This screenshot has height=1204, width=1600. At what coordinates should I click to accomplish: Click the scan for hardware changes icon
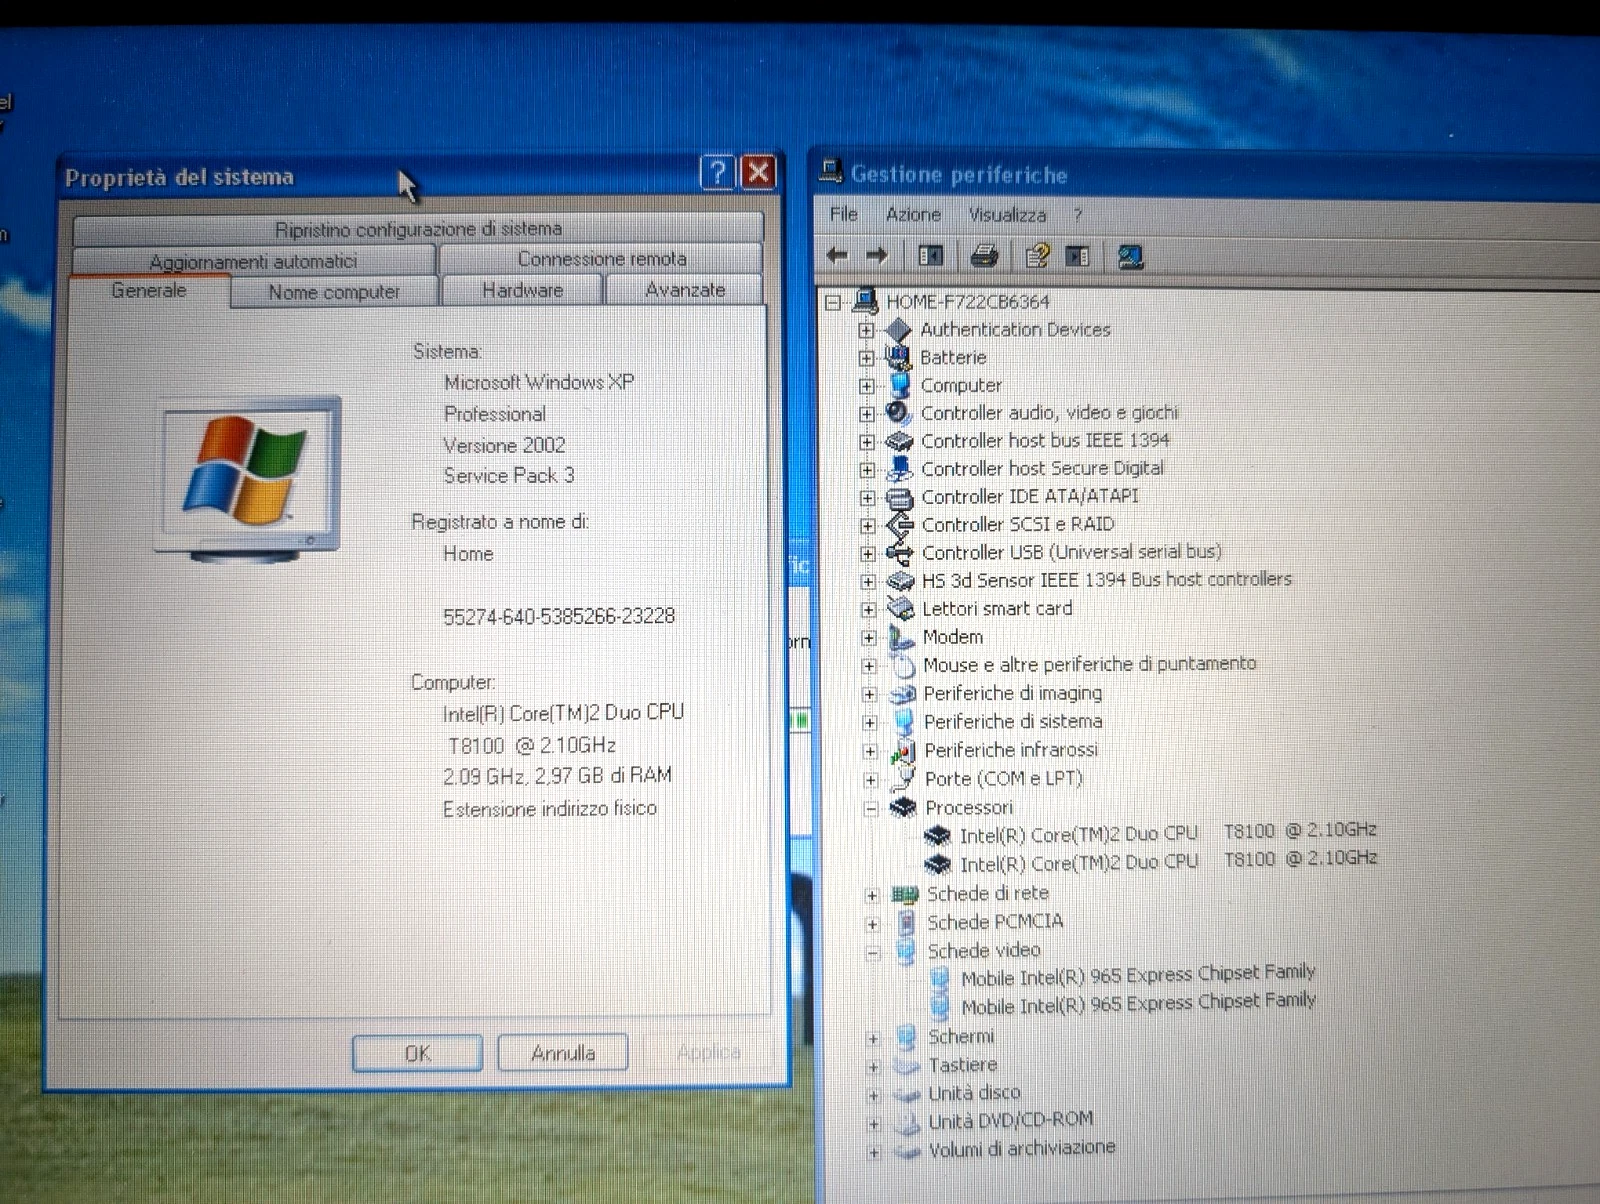tap(1131, 257)
